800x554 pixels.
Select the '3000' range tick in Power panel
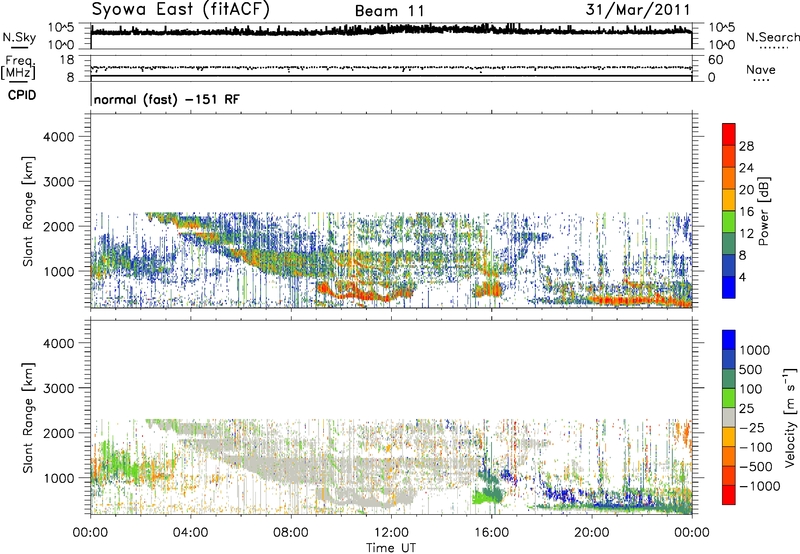[x=59, y=182]
